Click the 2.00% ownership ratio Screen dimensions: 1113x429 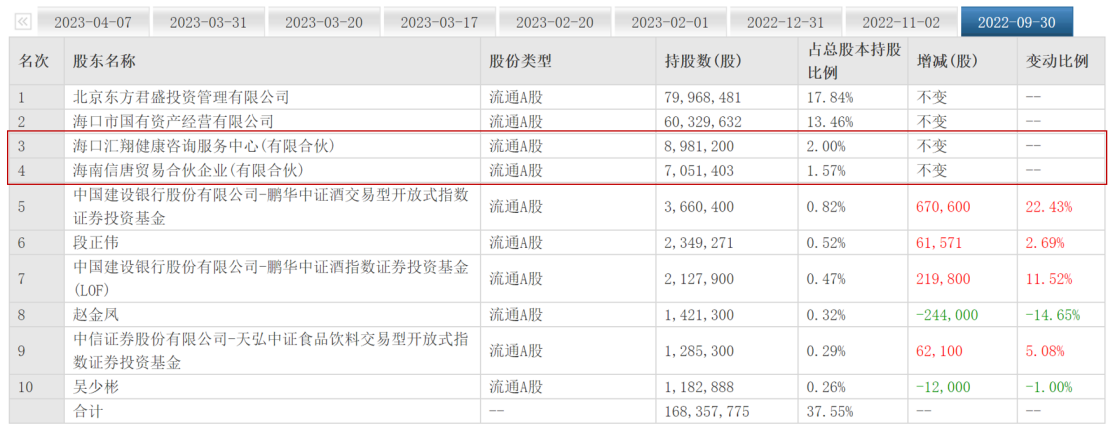coord(826,146)
